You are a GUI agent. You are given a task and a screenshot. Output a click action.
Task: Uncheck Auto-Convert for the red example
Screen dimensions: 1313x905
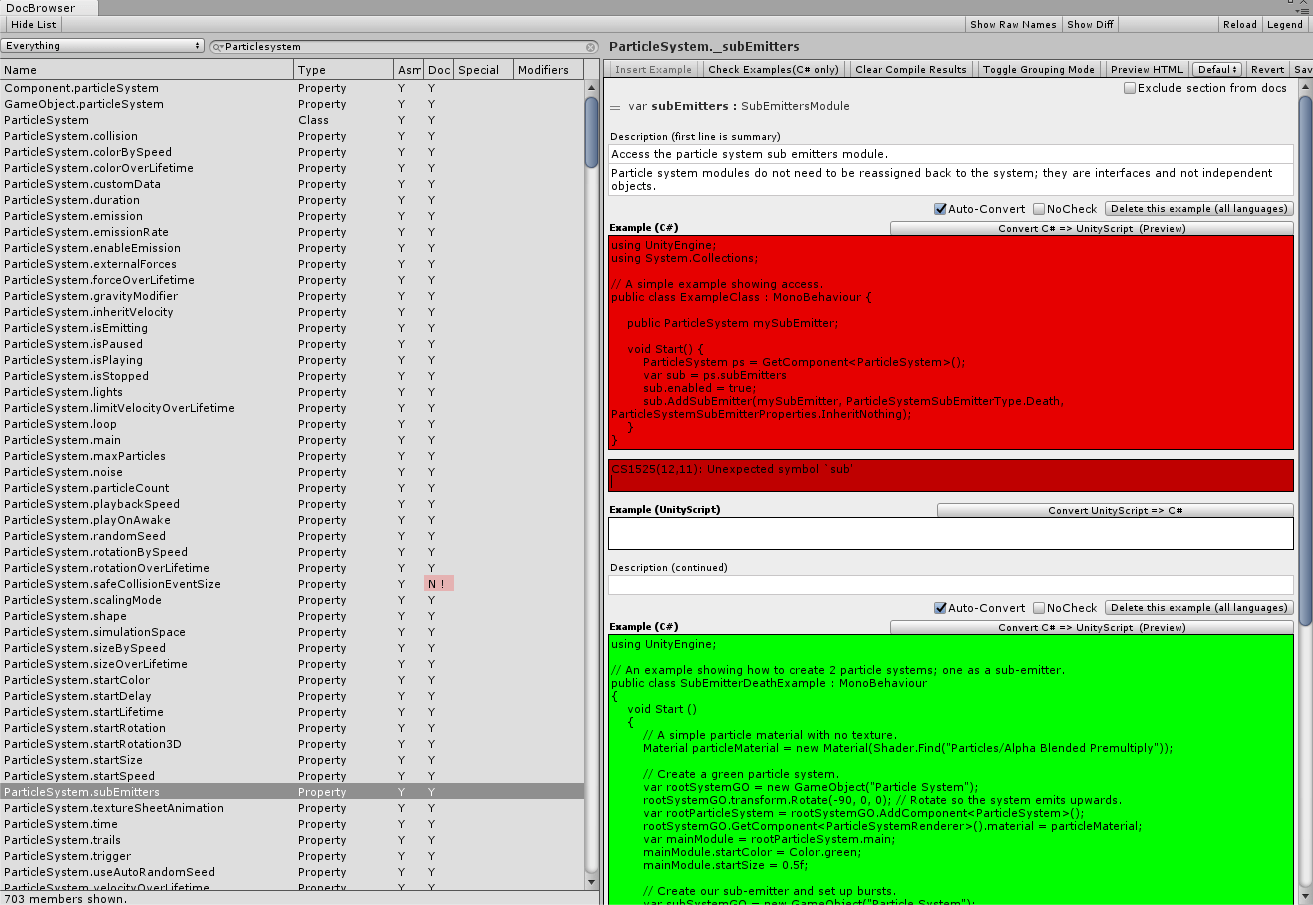pos(940,209)
